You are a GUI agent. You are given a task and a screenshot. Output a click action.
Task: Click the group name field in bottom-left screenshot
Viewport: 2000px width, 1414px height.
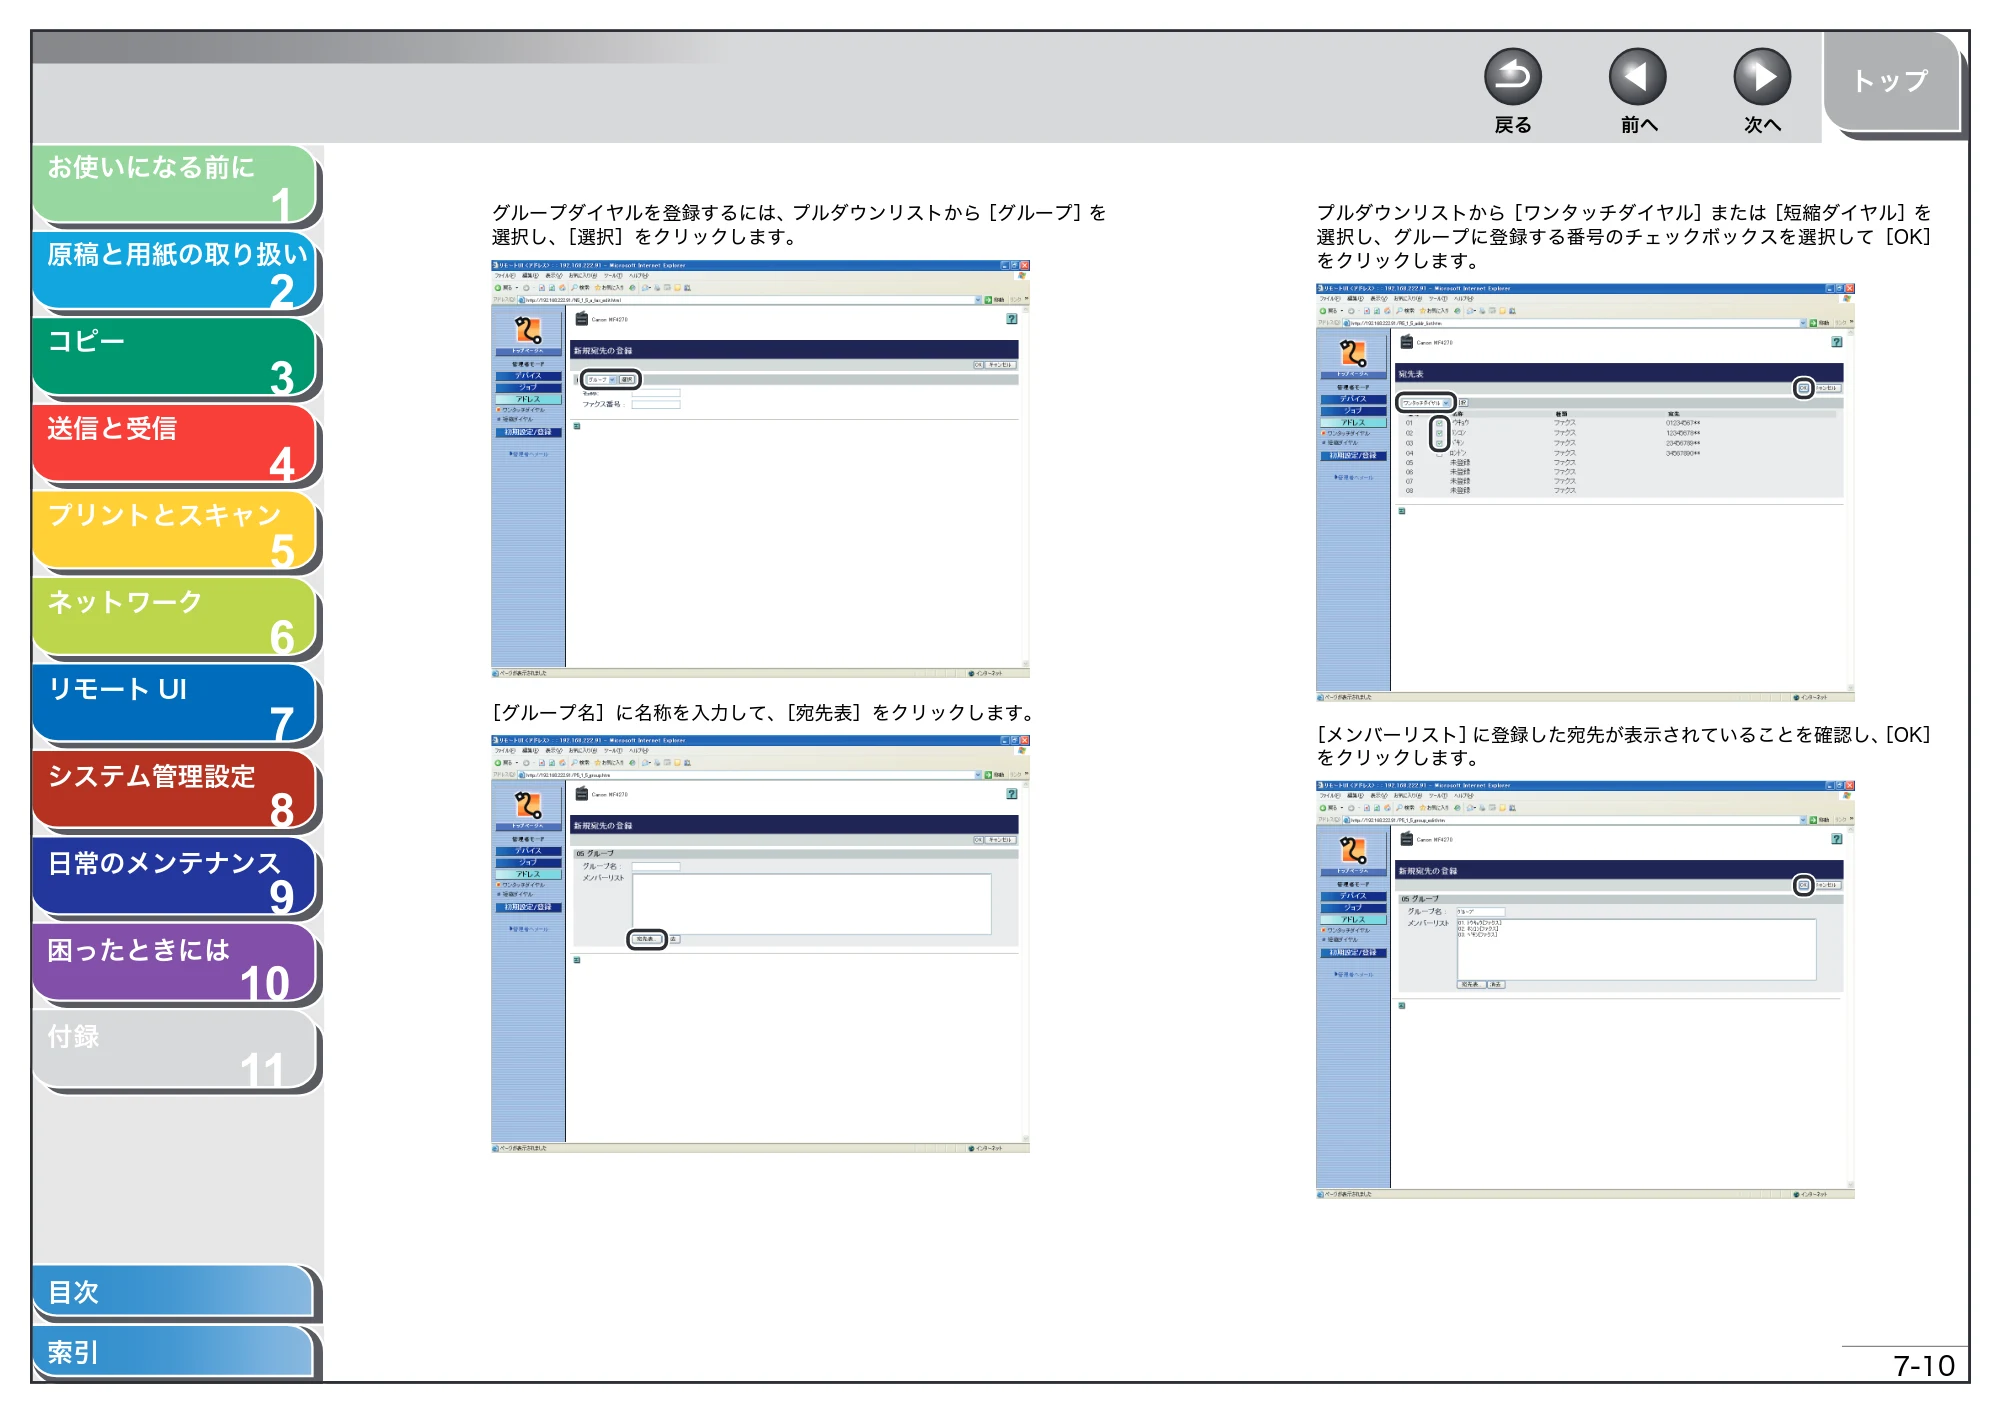click(656, 866)
